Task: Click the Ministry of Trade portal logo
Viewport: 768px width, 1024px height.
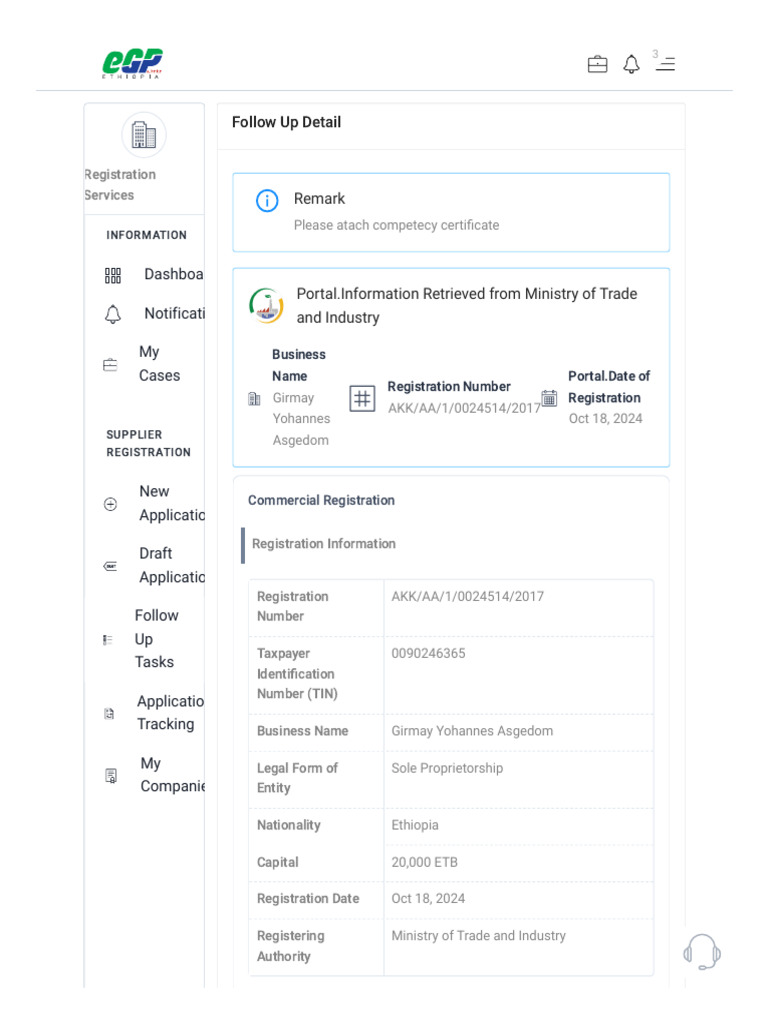Action: 266,306
